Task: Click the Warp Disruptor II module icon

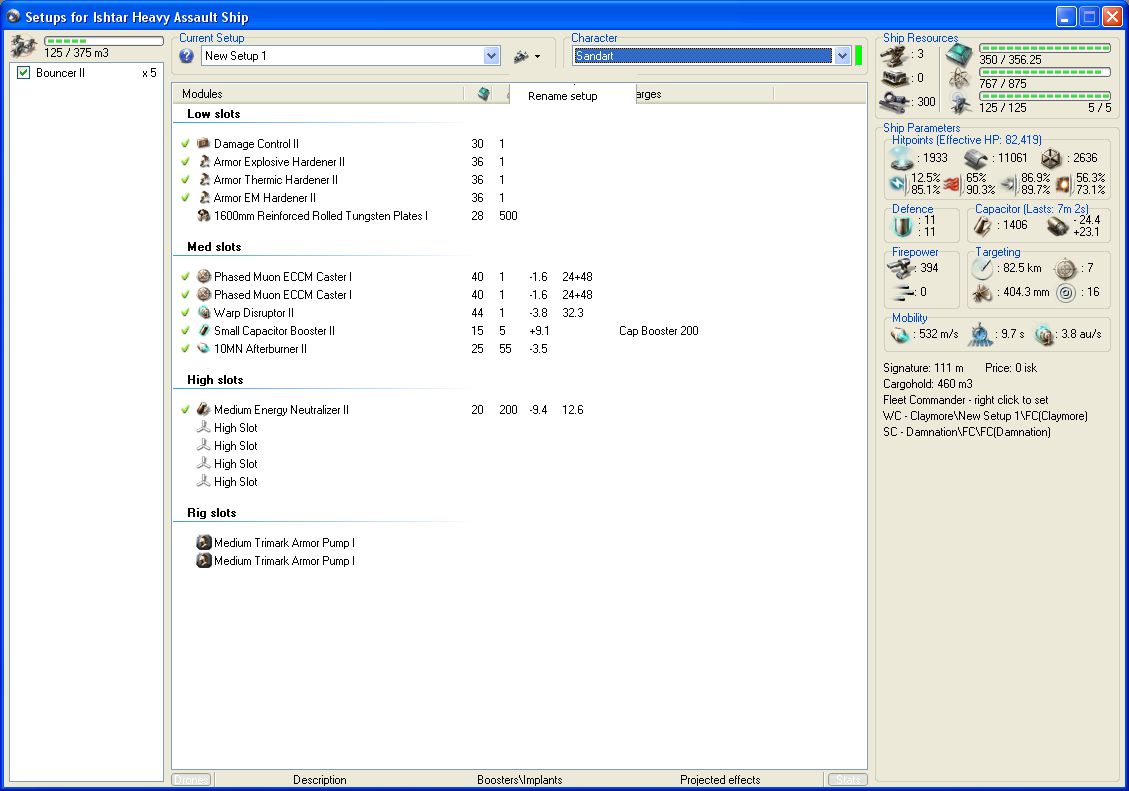Action: pyautogui.click(x=204, y=312)
